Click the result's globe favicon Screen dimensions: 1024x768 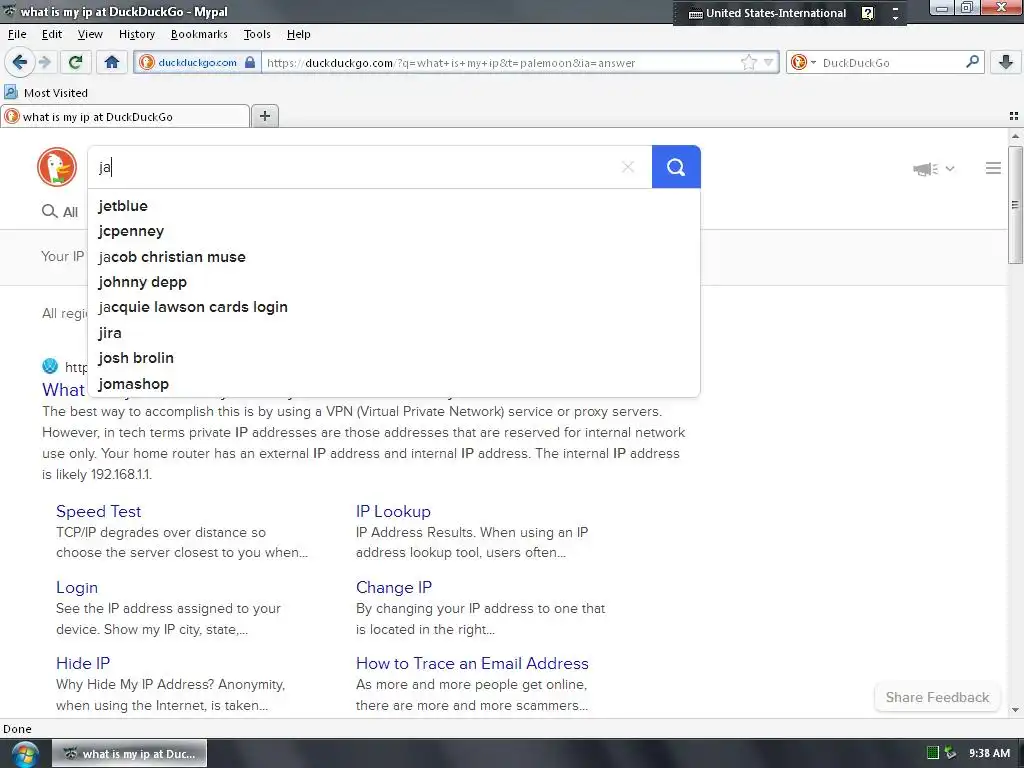point(50,366)
